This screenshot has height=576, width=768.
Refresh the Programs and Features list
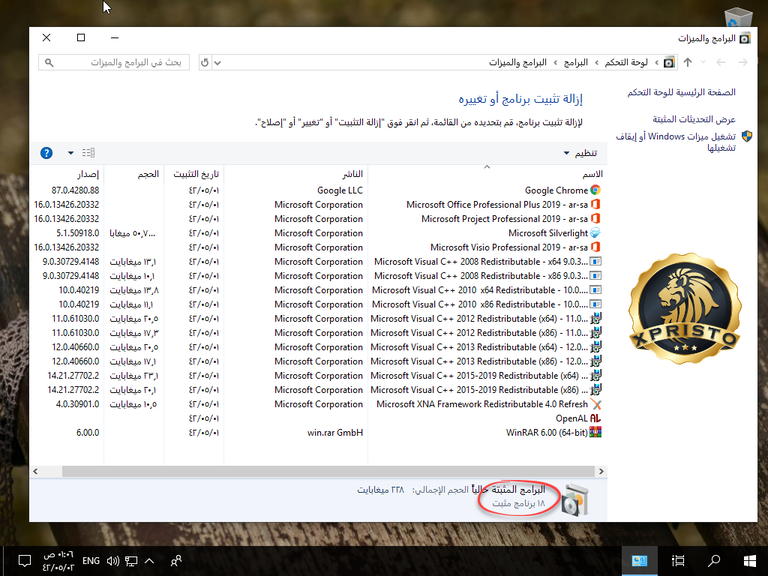coord(205,62)
